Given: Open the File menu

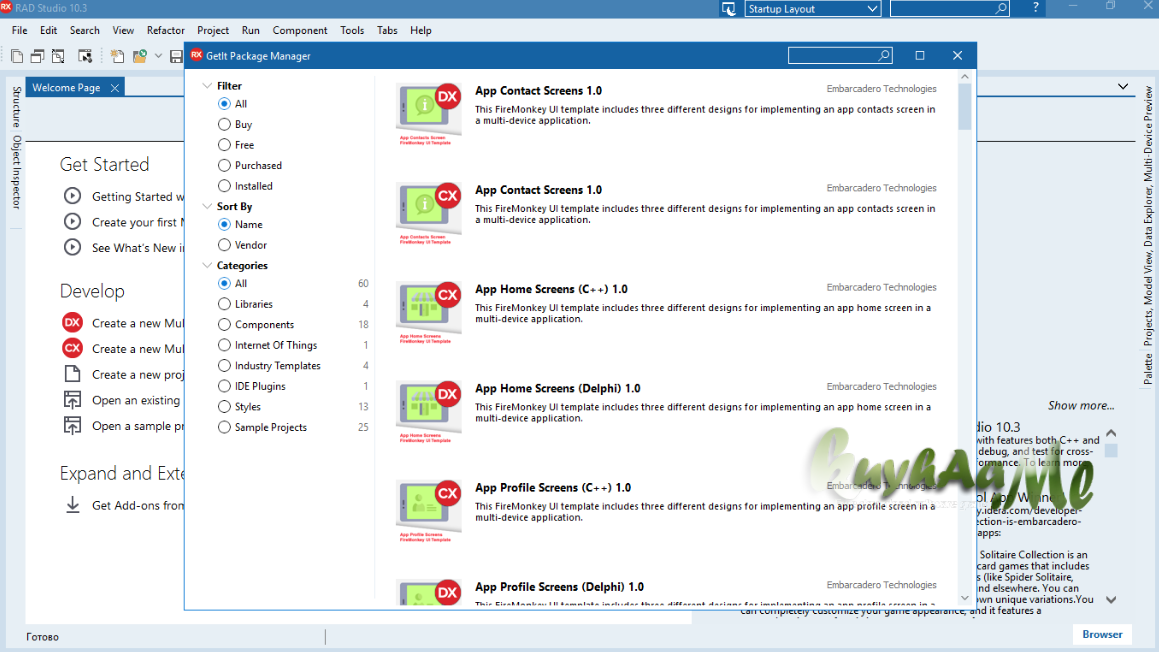Looking at the screenshot, I should click(x=20, y=30).
